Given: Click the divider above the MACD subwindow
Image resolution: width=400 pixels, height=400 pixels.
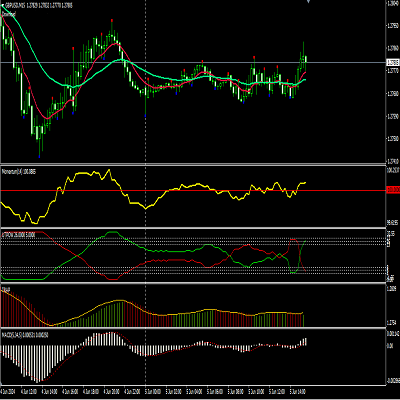Looking at the screenshot, I should (x=193, y=328).
